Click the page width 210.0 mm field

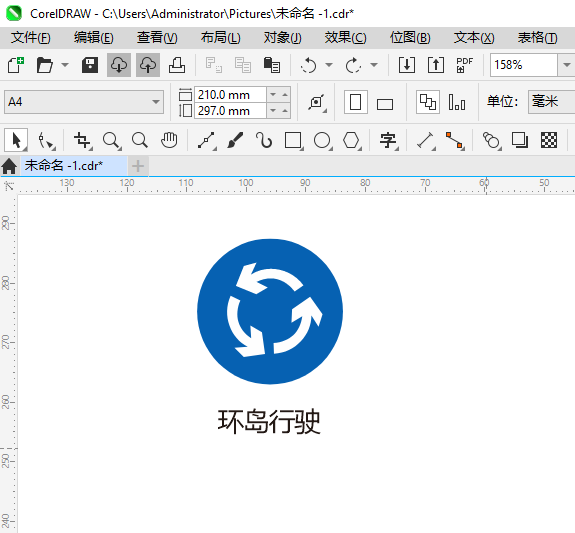(x=230, y=95)
